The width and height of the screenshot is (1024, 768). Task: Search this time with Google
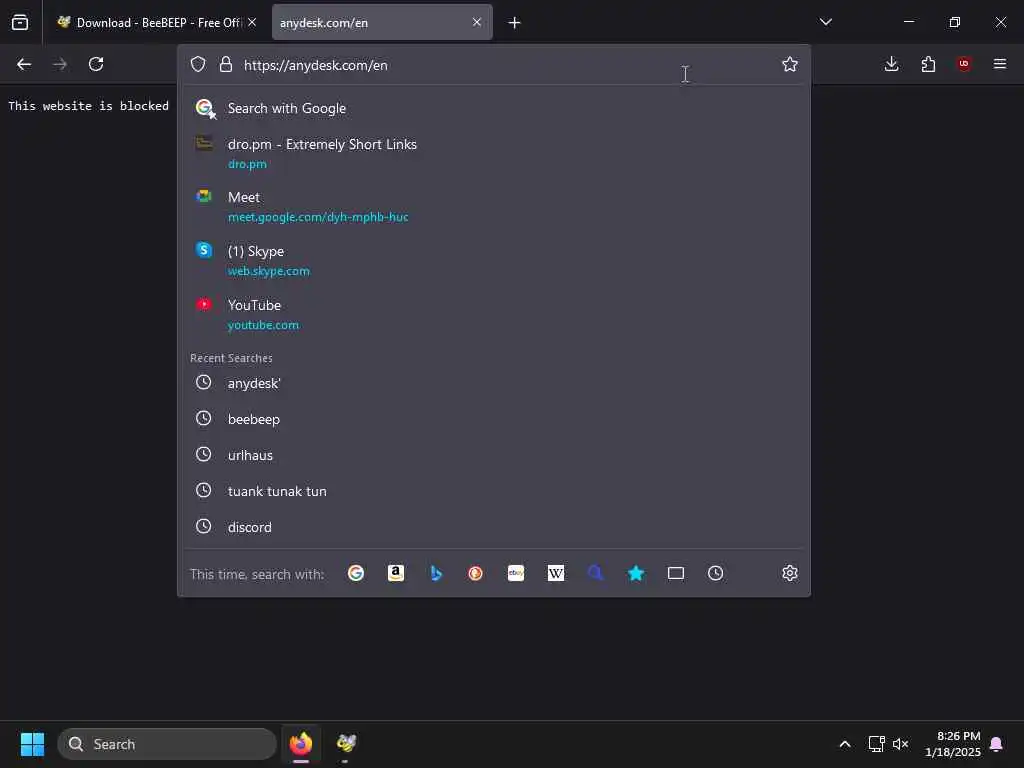point(356,573)
